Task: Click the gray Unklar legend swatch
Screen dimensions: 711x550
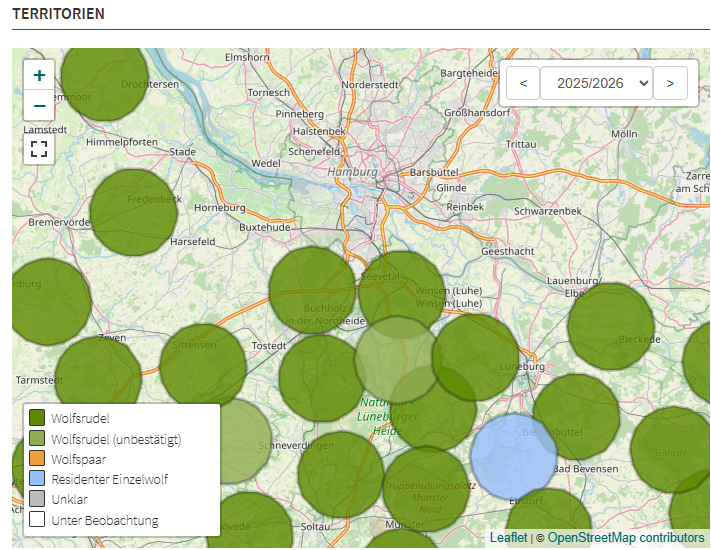Action: pyautogui.click(x=37, y=499)
